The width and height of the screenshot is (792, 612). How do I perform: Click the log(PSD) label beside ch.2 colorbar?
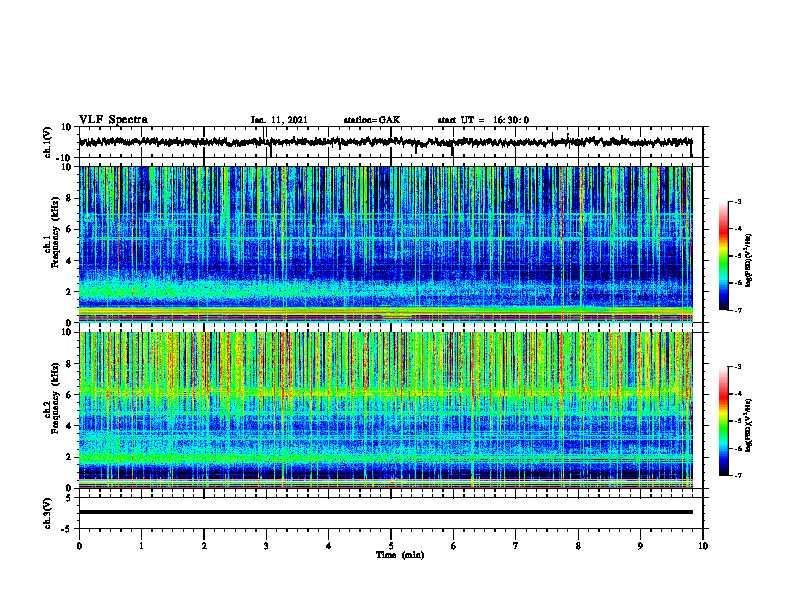pyautogui.click(x=749, y=423)
